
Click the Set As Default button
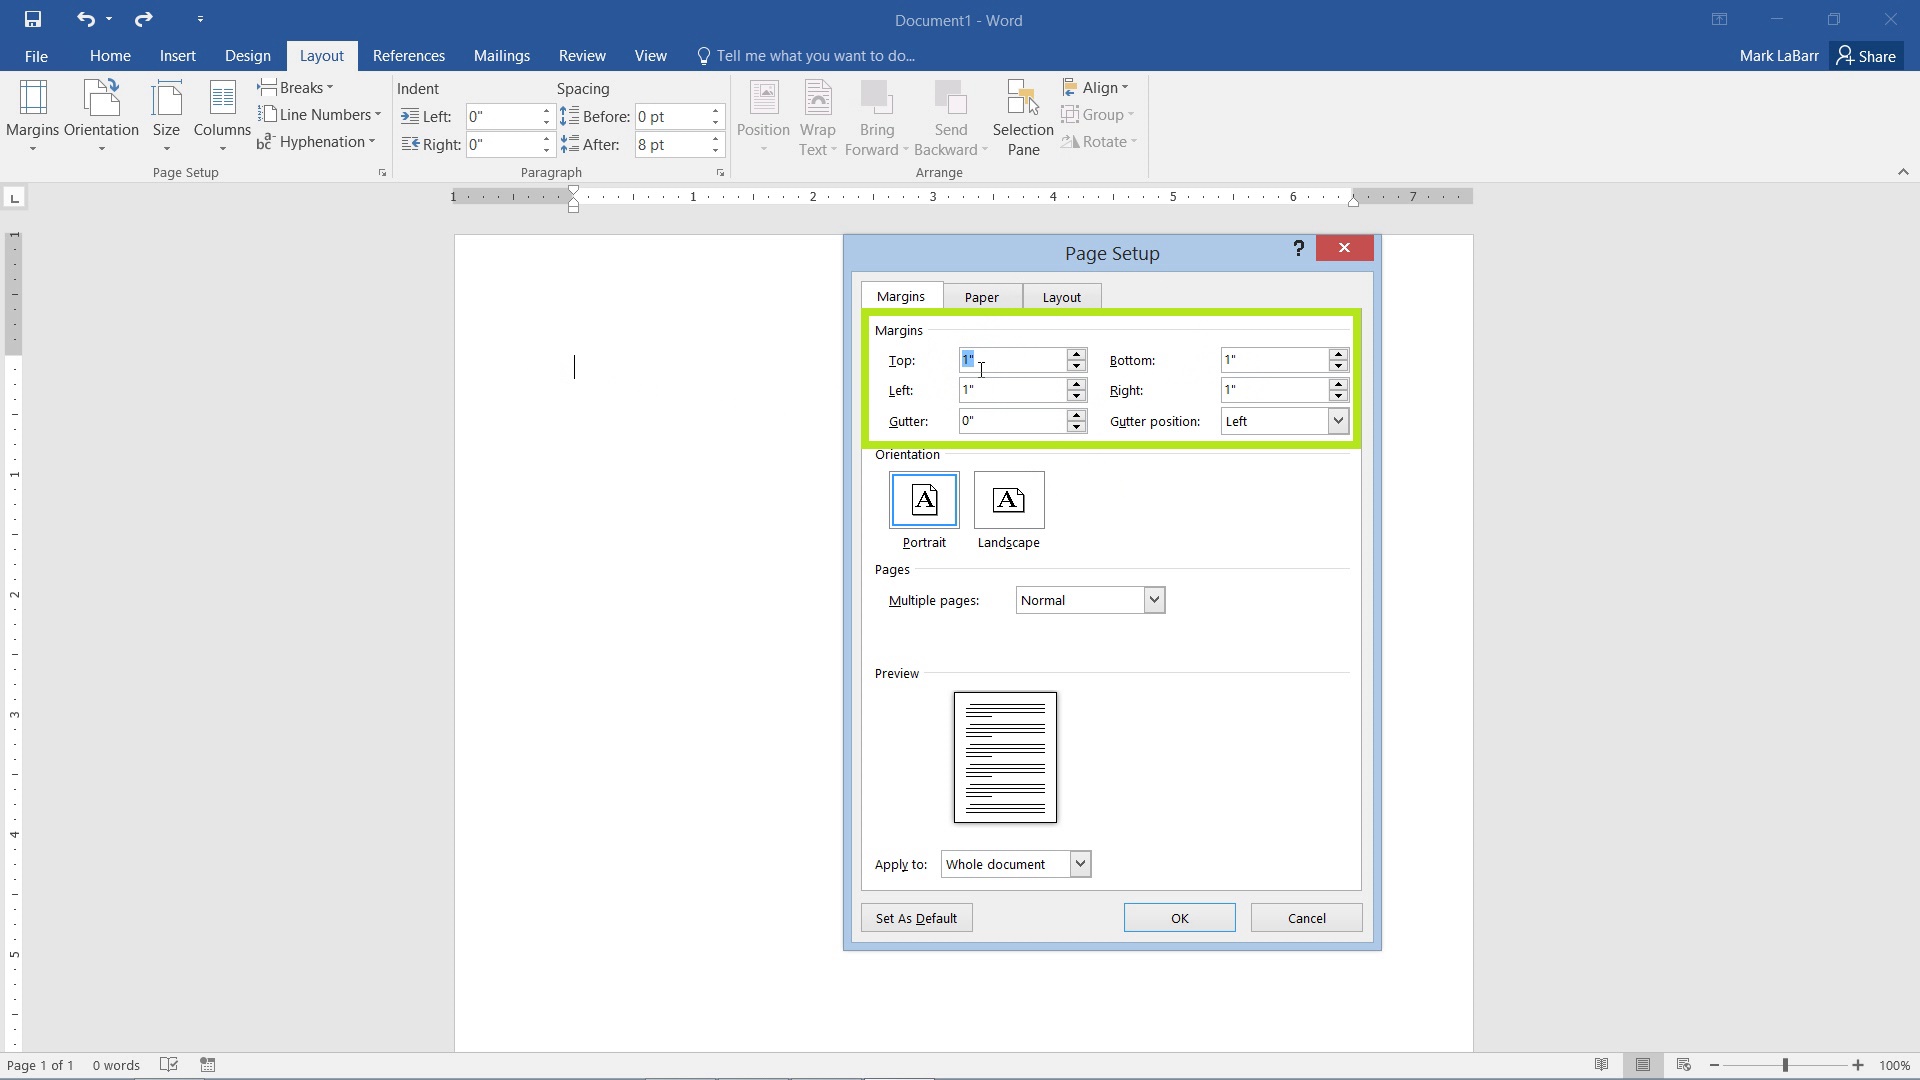click(915, 918)
